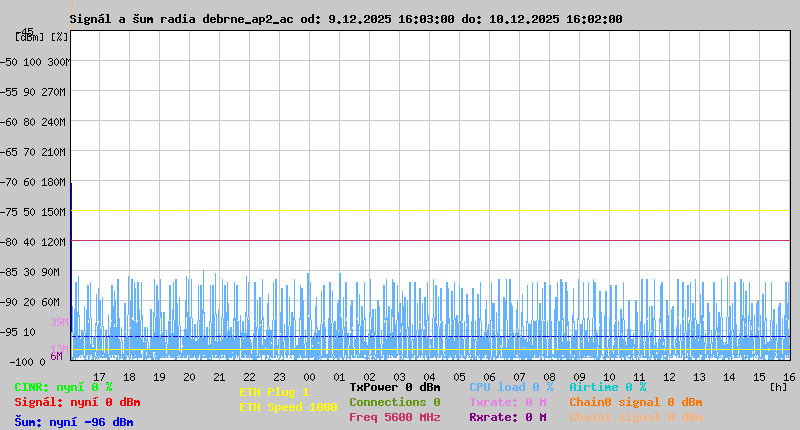This screenshot has height=430, width=800.
Task: Click the red Signál legend entry
Action: point(77,402)
